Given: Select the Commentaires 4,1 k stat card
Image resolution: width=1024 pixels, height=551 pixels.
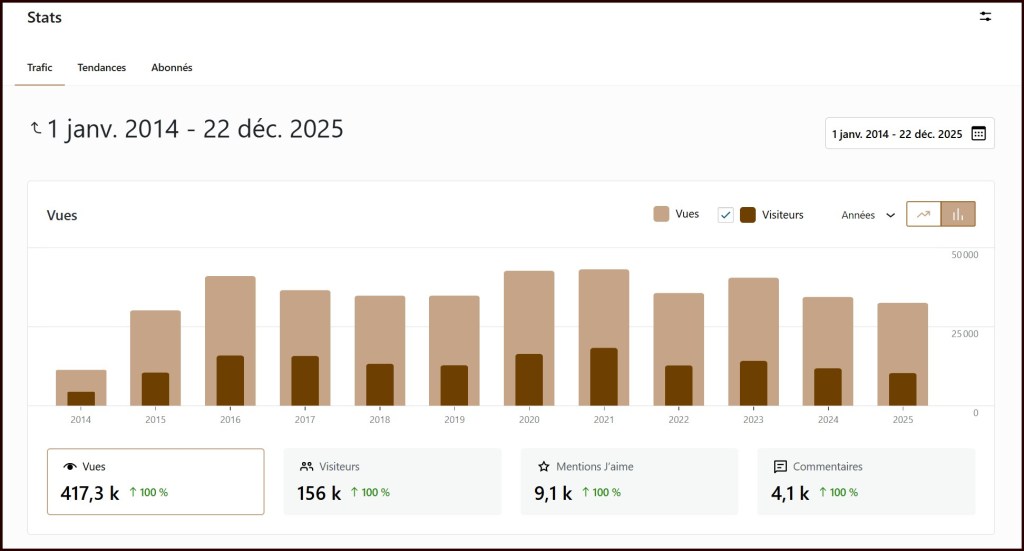Looking at the screenshot, I should (x=865, y=481).
